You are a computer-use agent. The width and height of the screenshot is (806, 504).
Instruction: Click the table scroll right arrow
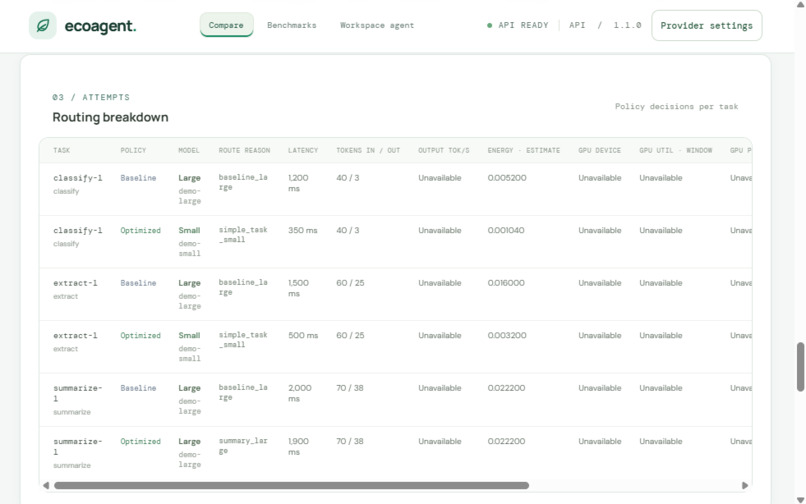click(x=745, y=485)
